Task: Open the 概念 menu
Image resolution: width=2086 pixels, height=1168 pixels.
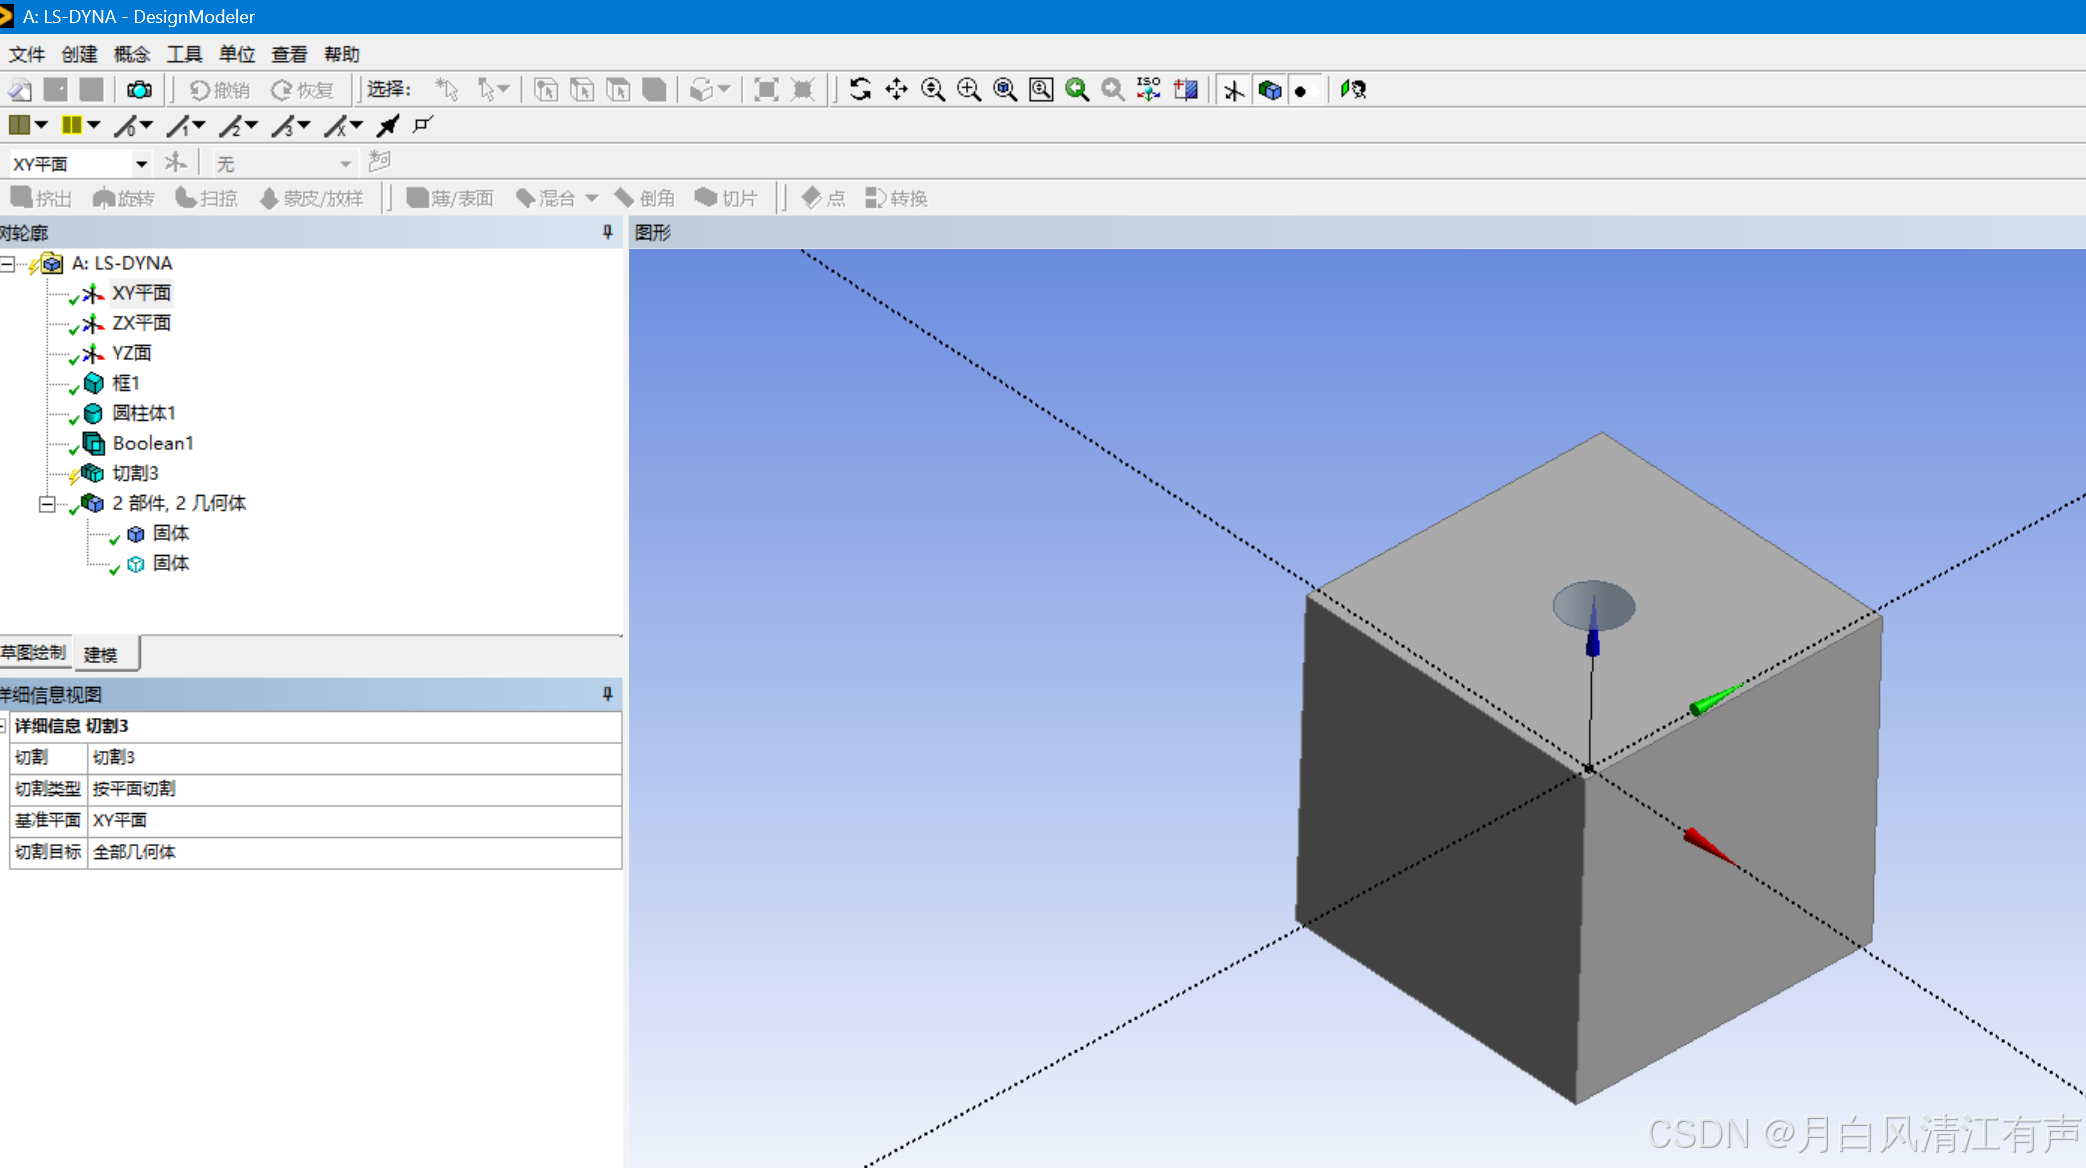Action: pos(131,54)
